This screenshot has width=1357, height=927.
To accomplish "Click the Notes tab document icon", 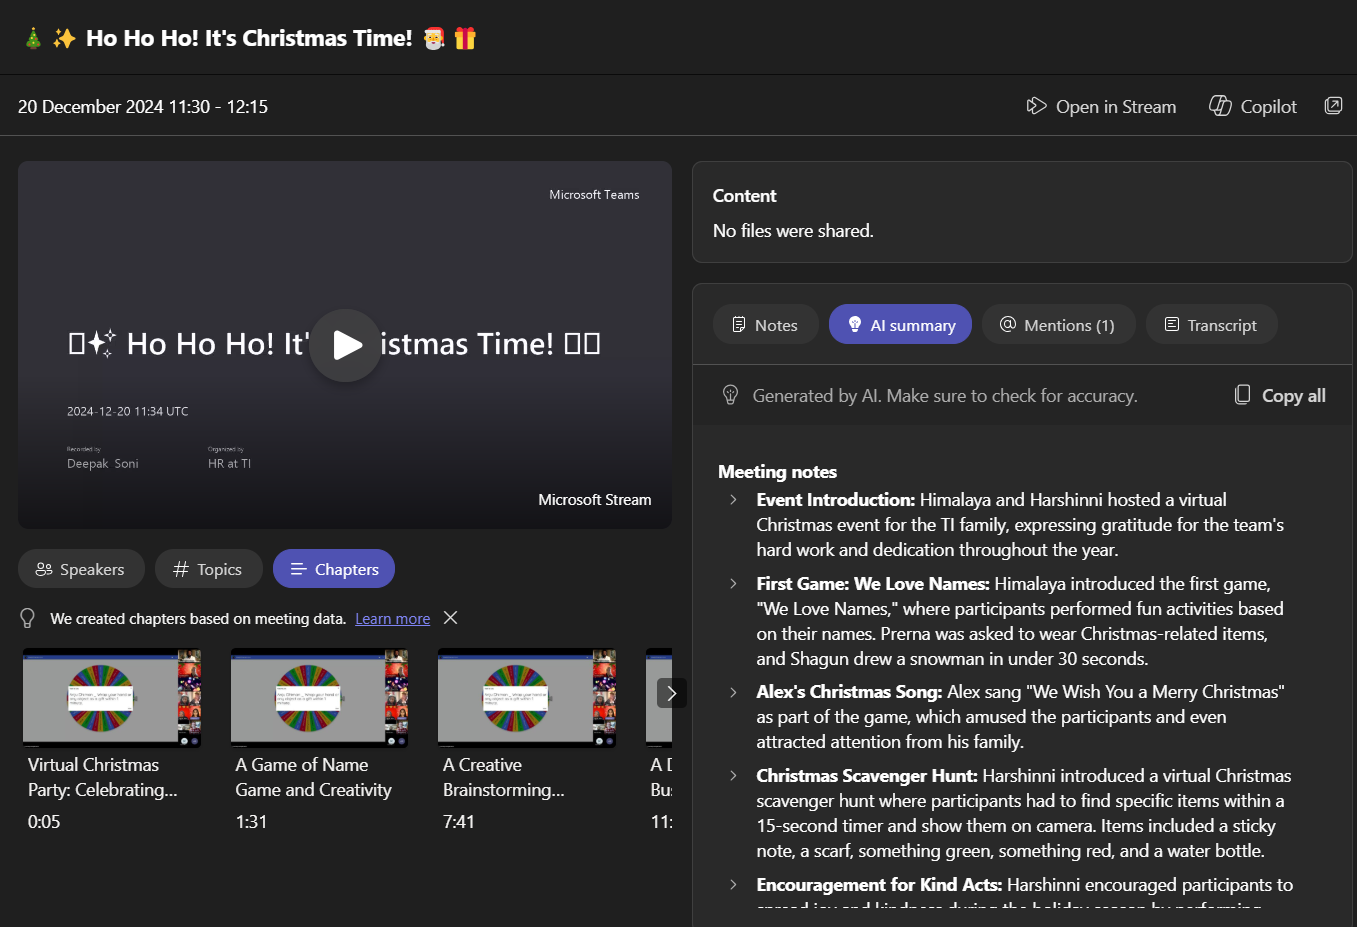I will point(739,324).
